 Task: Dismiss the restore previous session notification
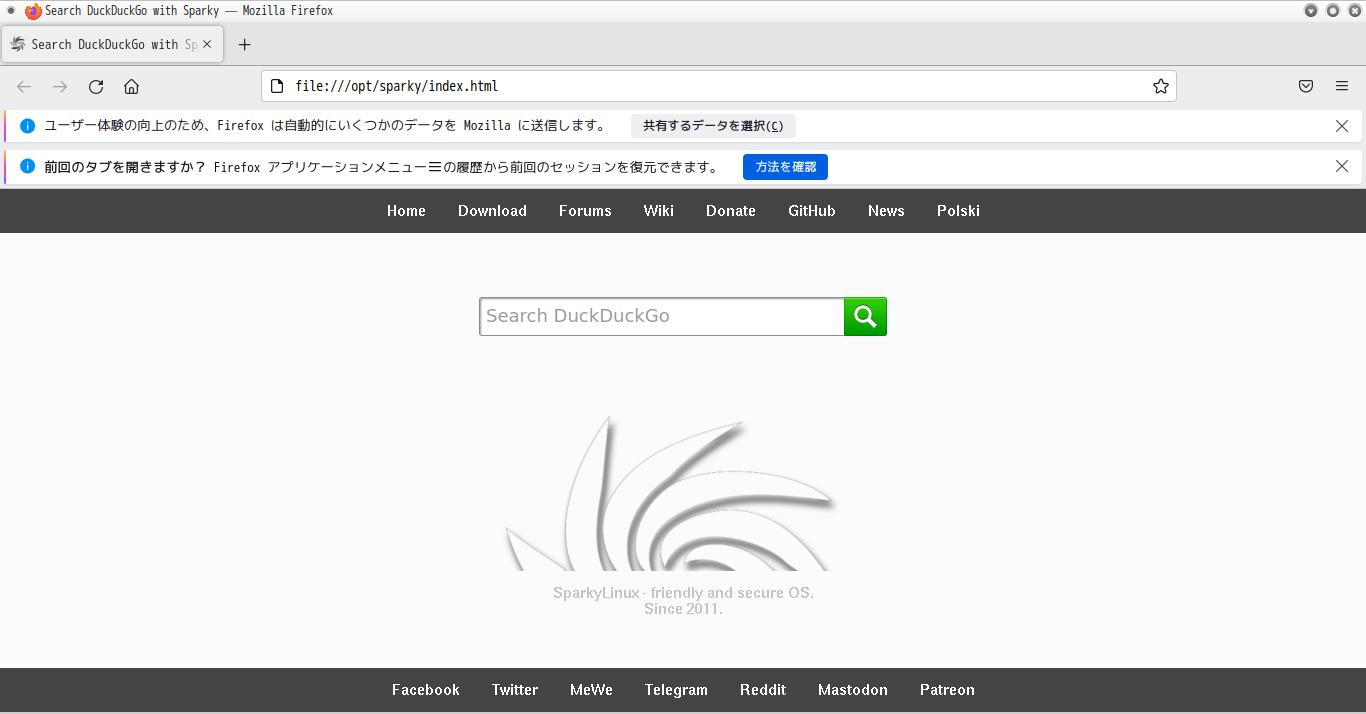click(1342, 166)
